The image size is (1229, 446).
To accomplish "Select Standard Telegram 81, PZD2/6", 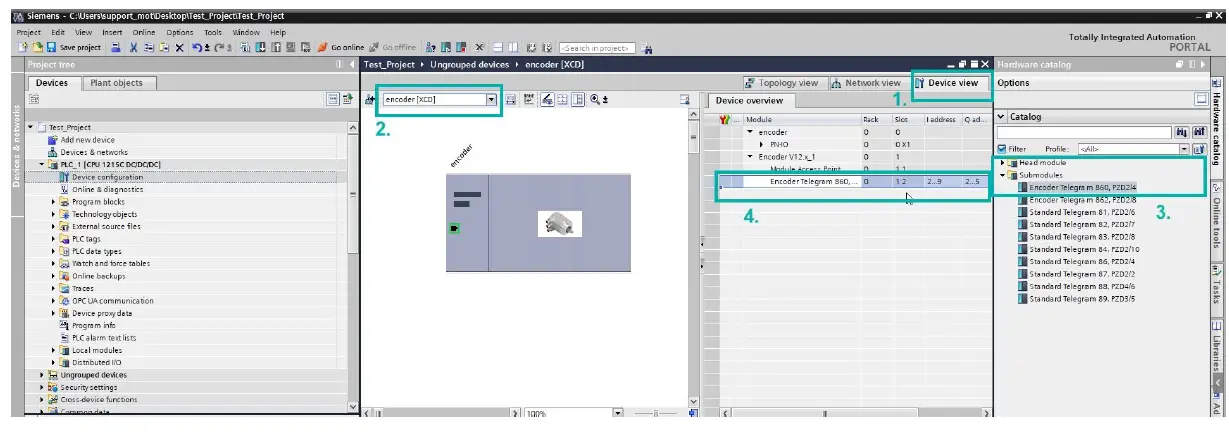I will click(x=1082, y=212).
